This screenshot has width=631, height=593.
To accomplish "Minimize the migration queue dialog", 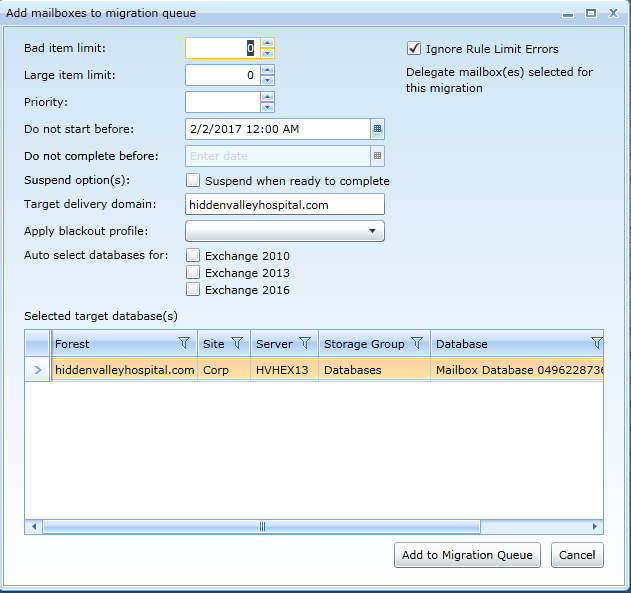I will coord(568,14).
